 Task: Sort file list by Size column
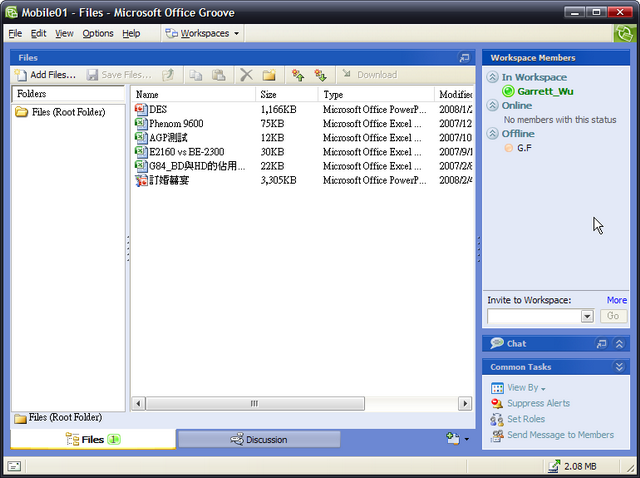pos(287,94)
